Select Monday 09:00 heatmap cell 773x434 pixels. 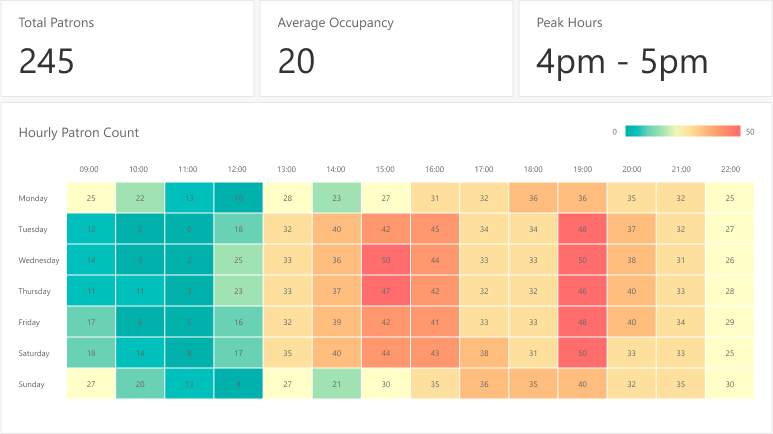91,198
